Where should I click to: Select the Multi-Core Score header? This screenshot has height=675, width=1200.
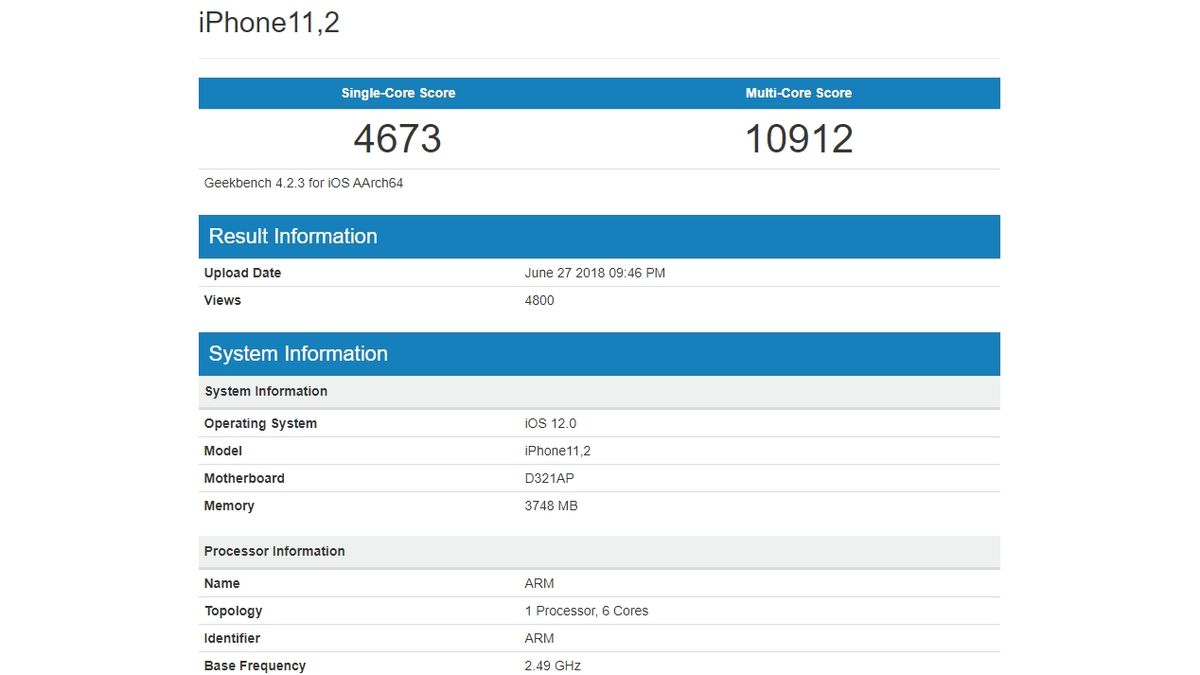click(x=798, y=93)
